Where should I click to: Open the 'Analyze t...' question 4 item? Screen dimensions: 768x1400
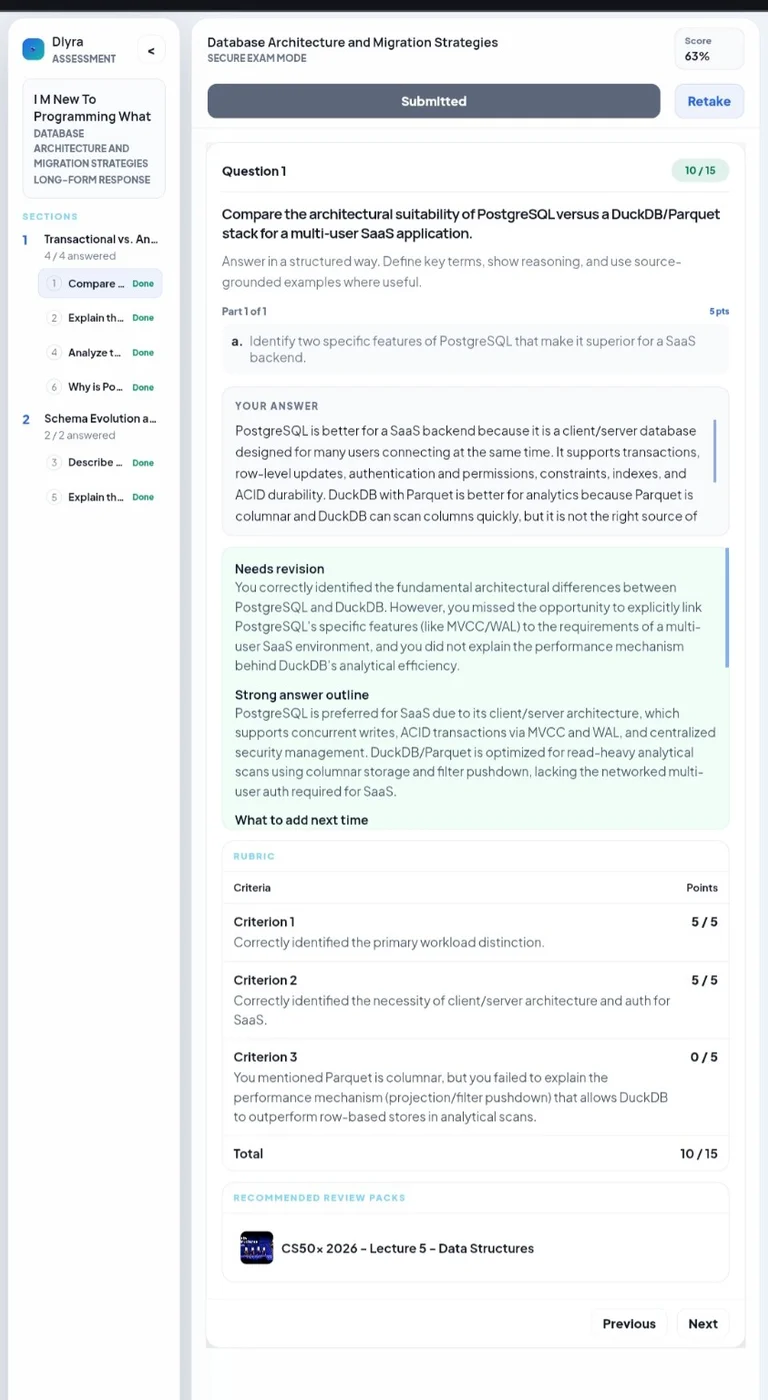(100, 353)
